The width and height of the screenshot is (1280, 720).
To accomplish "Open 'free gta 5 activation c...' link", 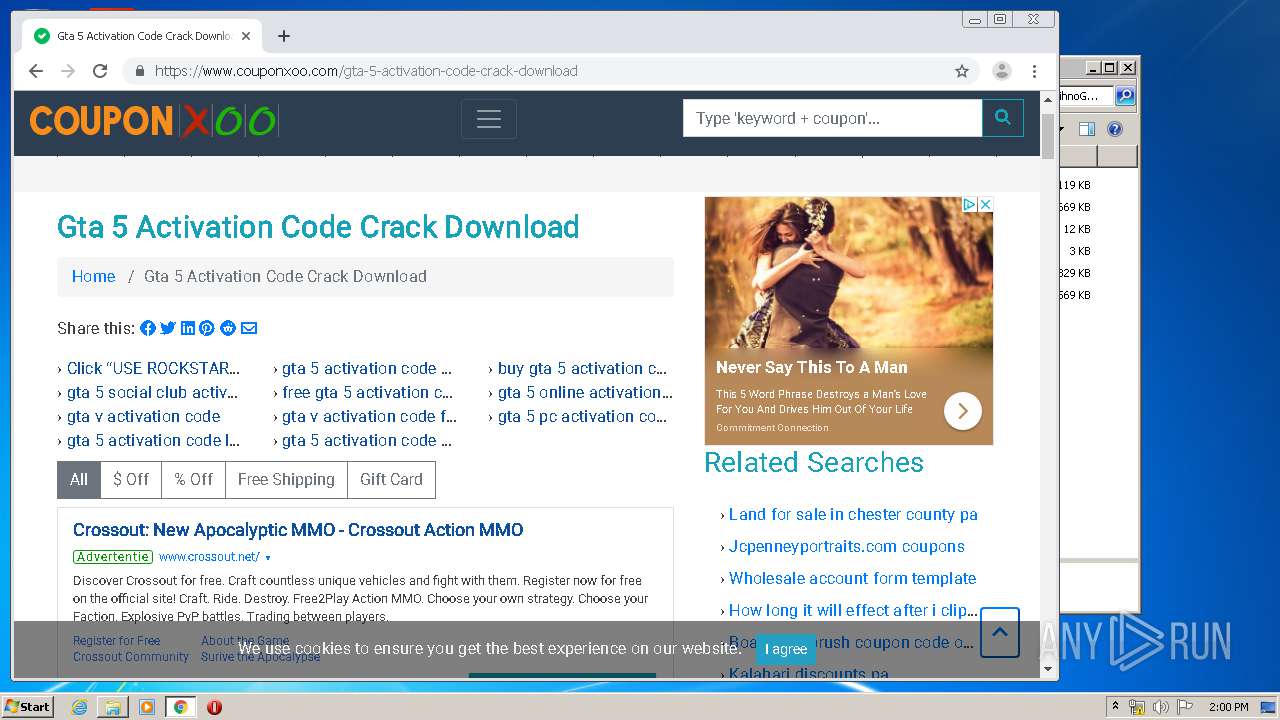I will [x=367, y=392].
